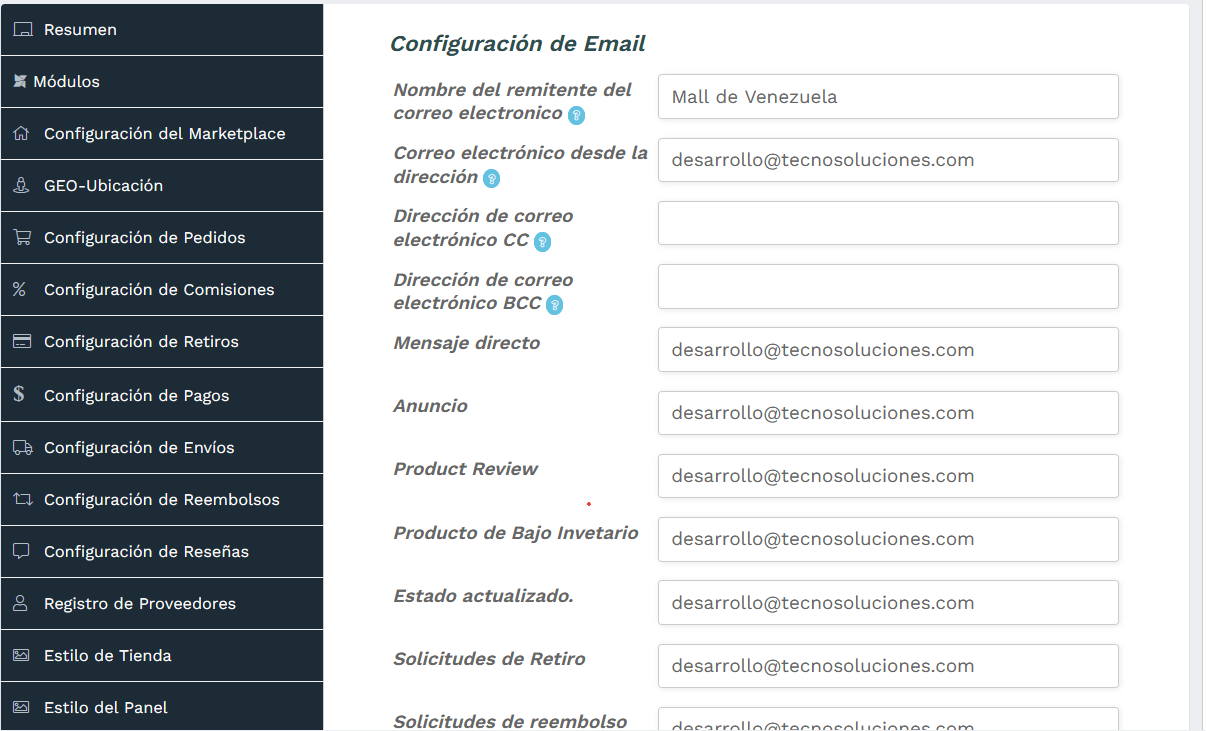The width and height of the screenshot is (1206, 731).
Task: Open the help tooltip beside Dirección de correo electrónico CC
Action: coord(542,242)
